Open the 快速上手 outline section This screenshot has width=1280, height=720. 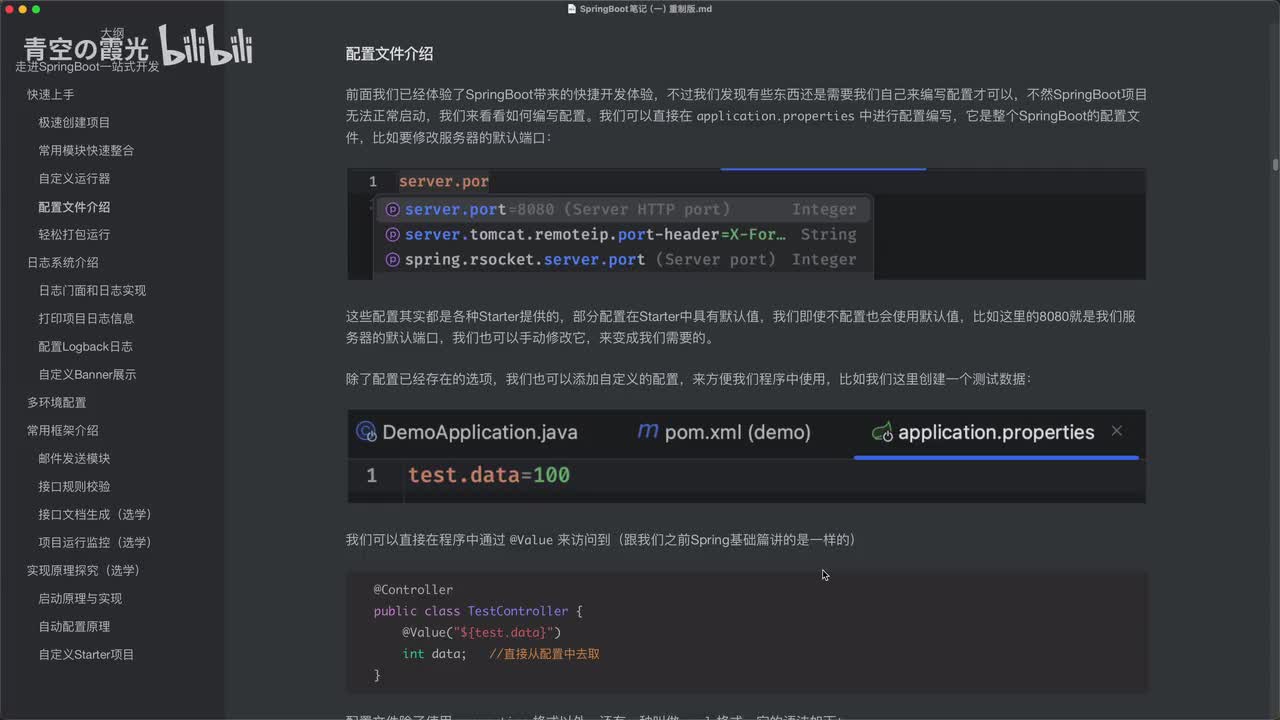click(50, 94)
